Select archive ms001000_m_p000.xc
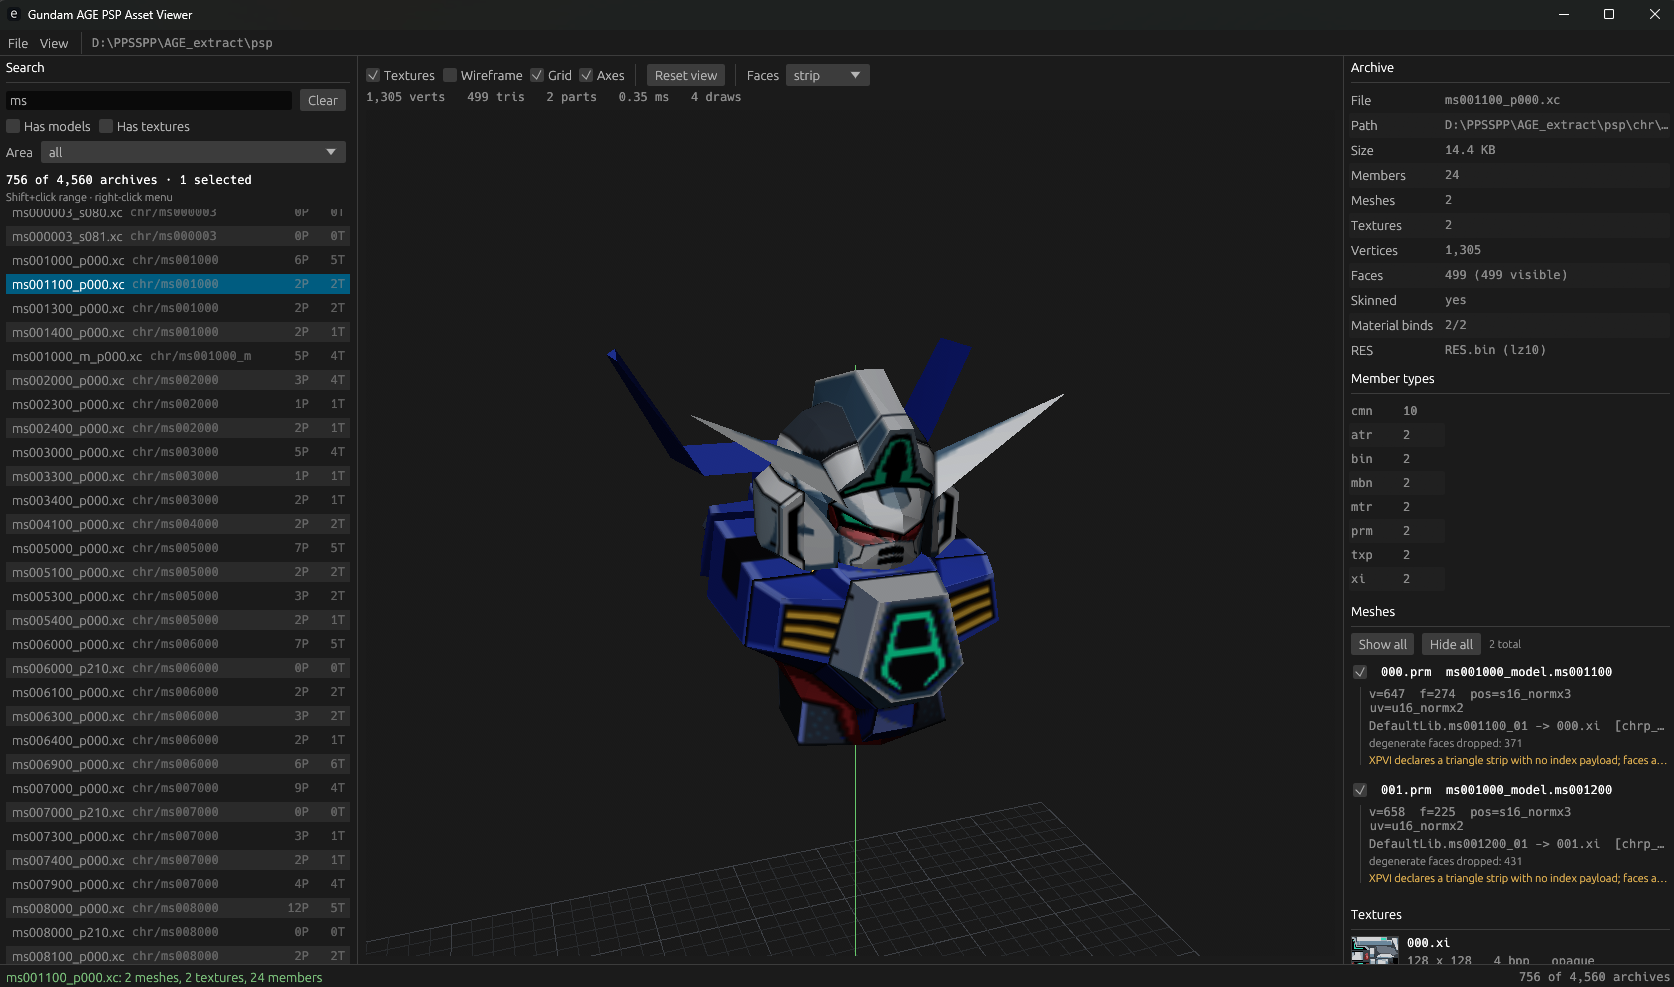This screenshot has height=987, width=1674. coord(178,356)
